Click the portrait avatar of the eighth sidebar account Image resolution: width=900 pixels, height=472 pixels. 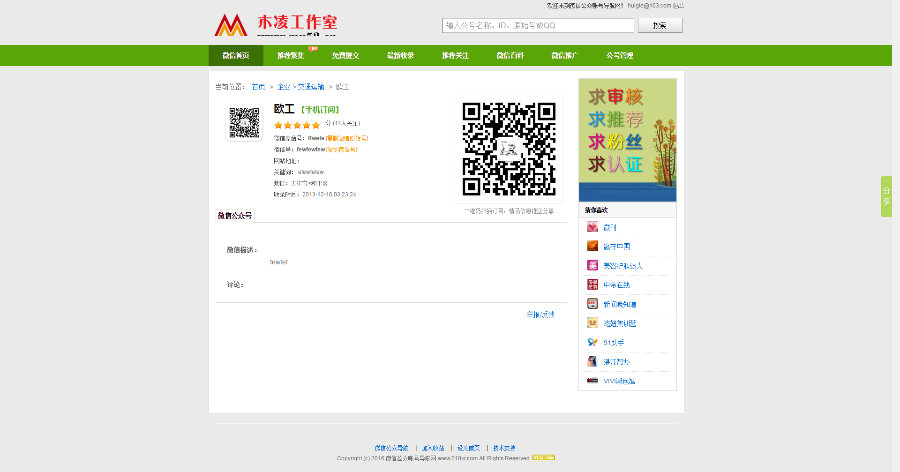pyautogui.click(x=592, y=362)
